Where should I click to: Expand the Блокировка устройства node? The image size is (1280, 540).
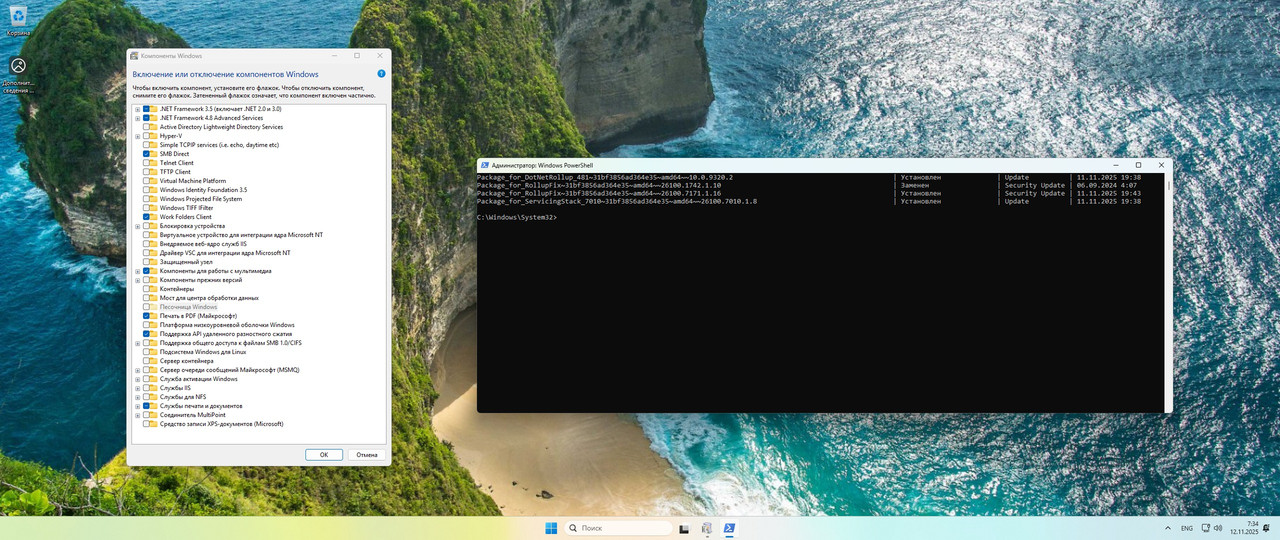pos(137,226)
